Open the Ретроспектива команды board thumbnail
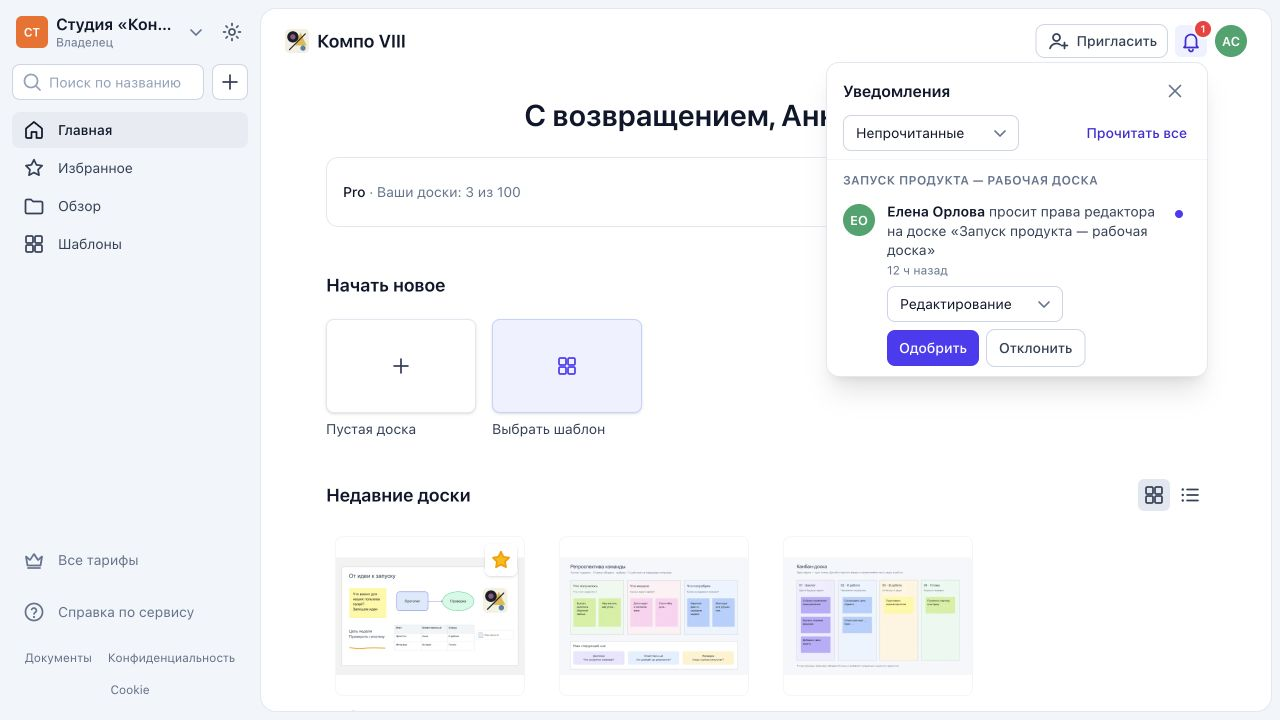 coord(654,615)
